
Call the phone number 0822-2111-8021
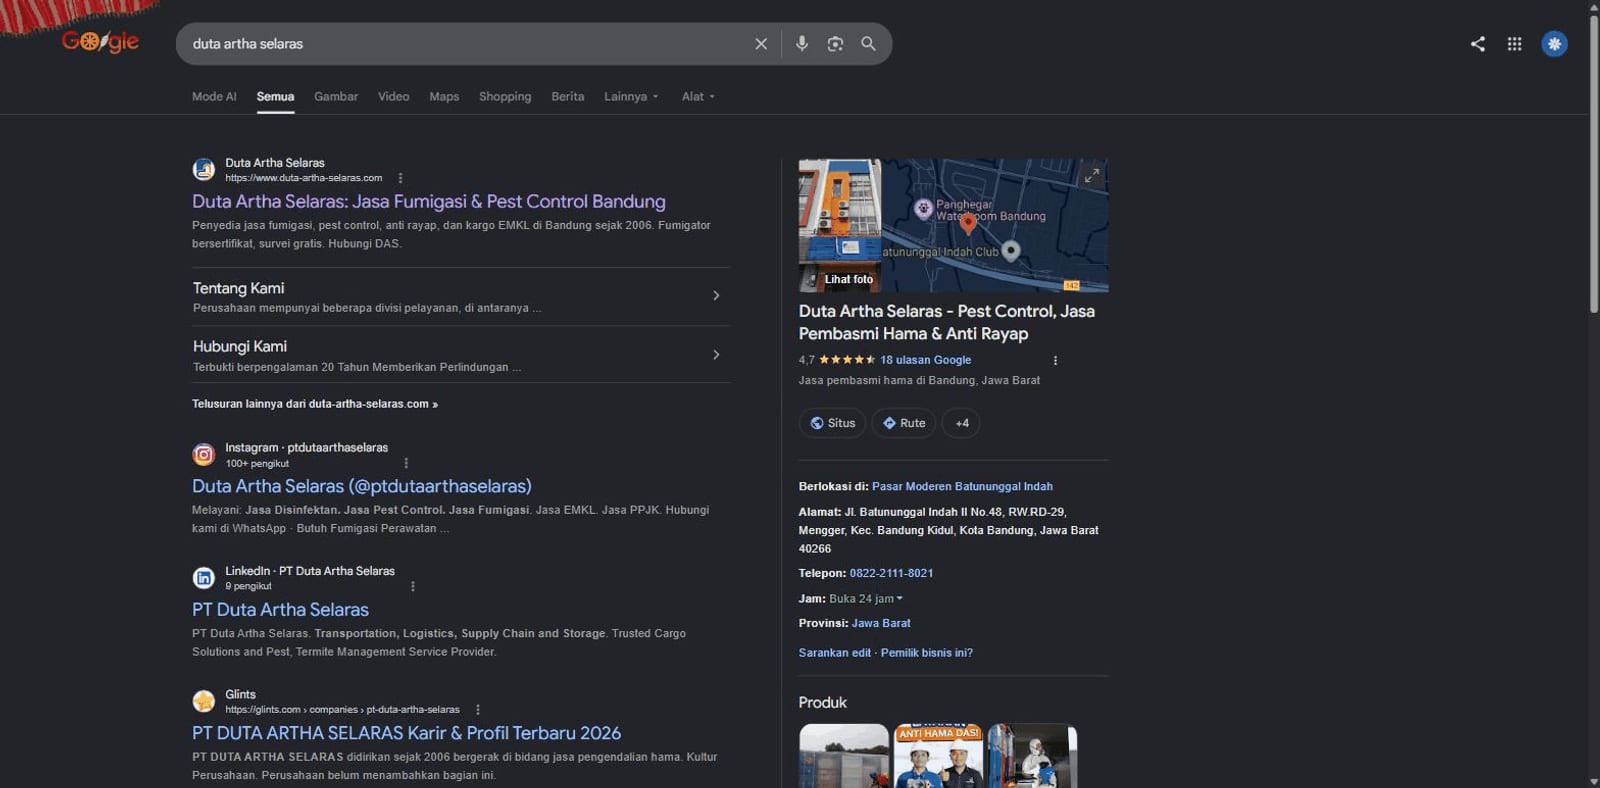(x=891, y=574)
